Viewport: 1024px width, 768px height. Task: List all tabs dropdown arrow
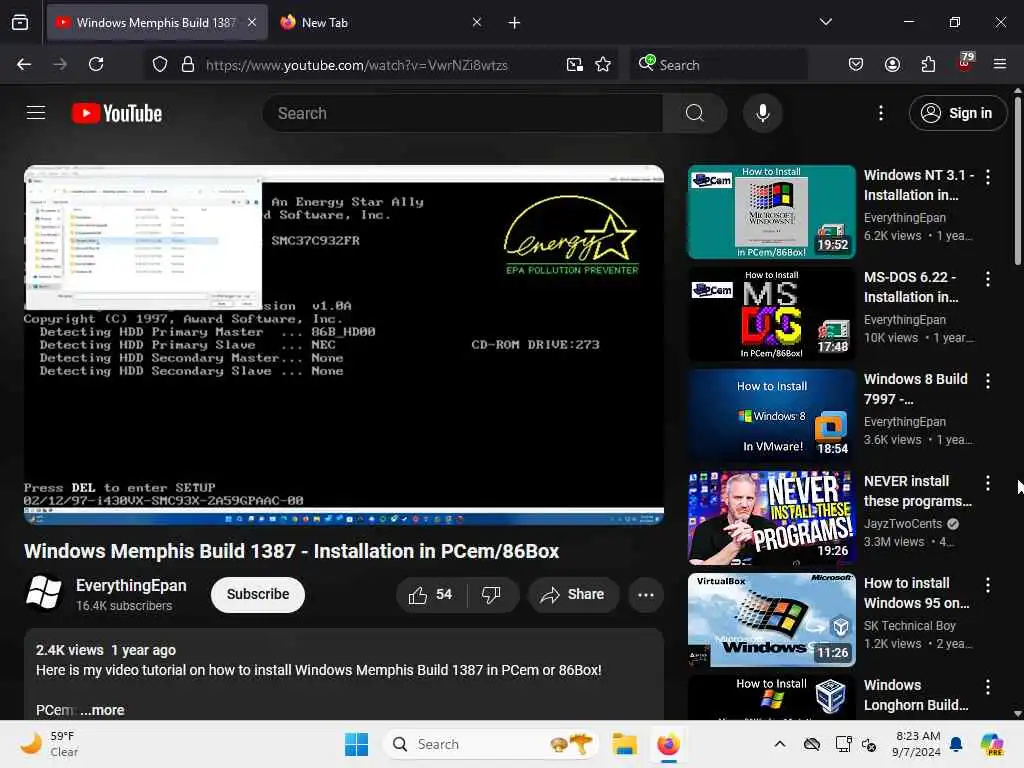coord(825,22)
